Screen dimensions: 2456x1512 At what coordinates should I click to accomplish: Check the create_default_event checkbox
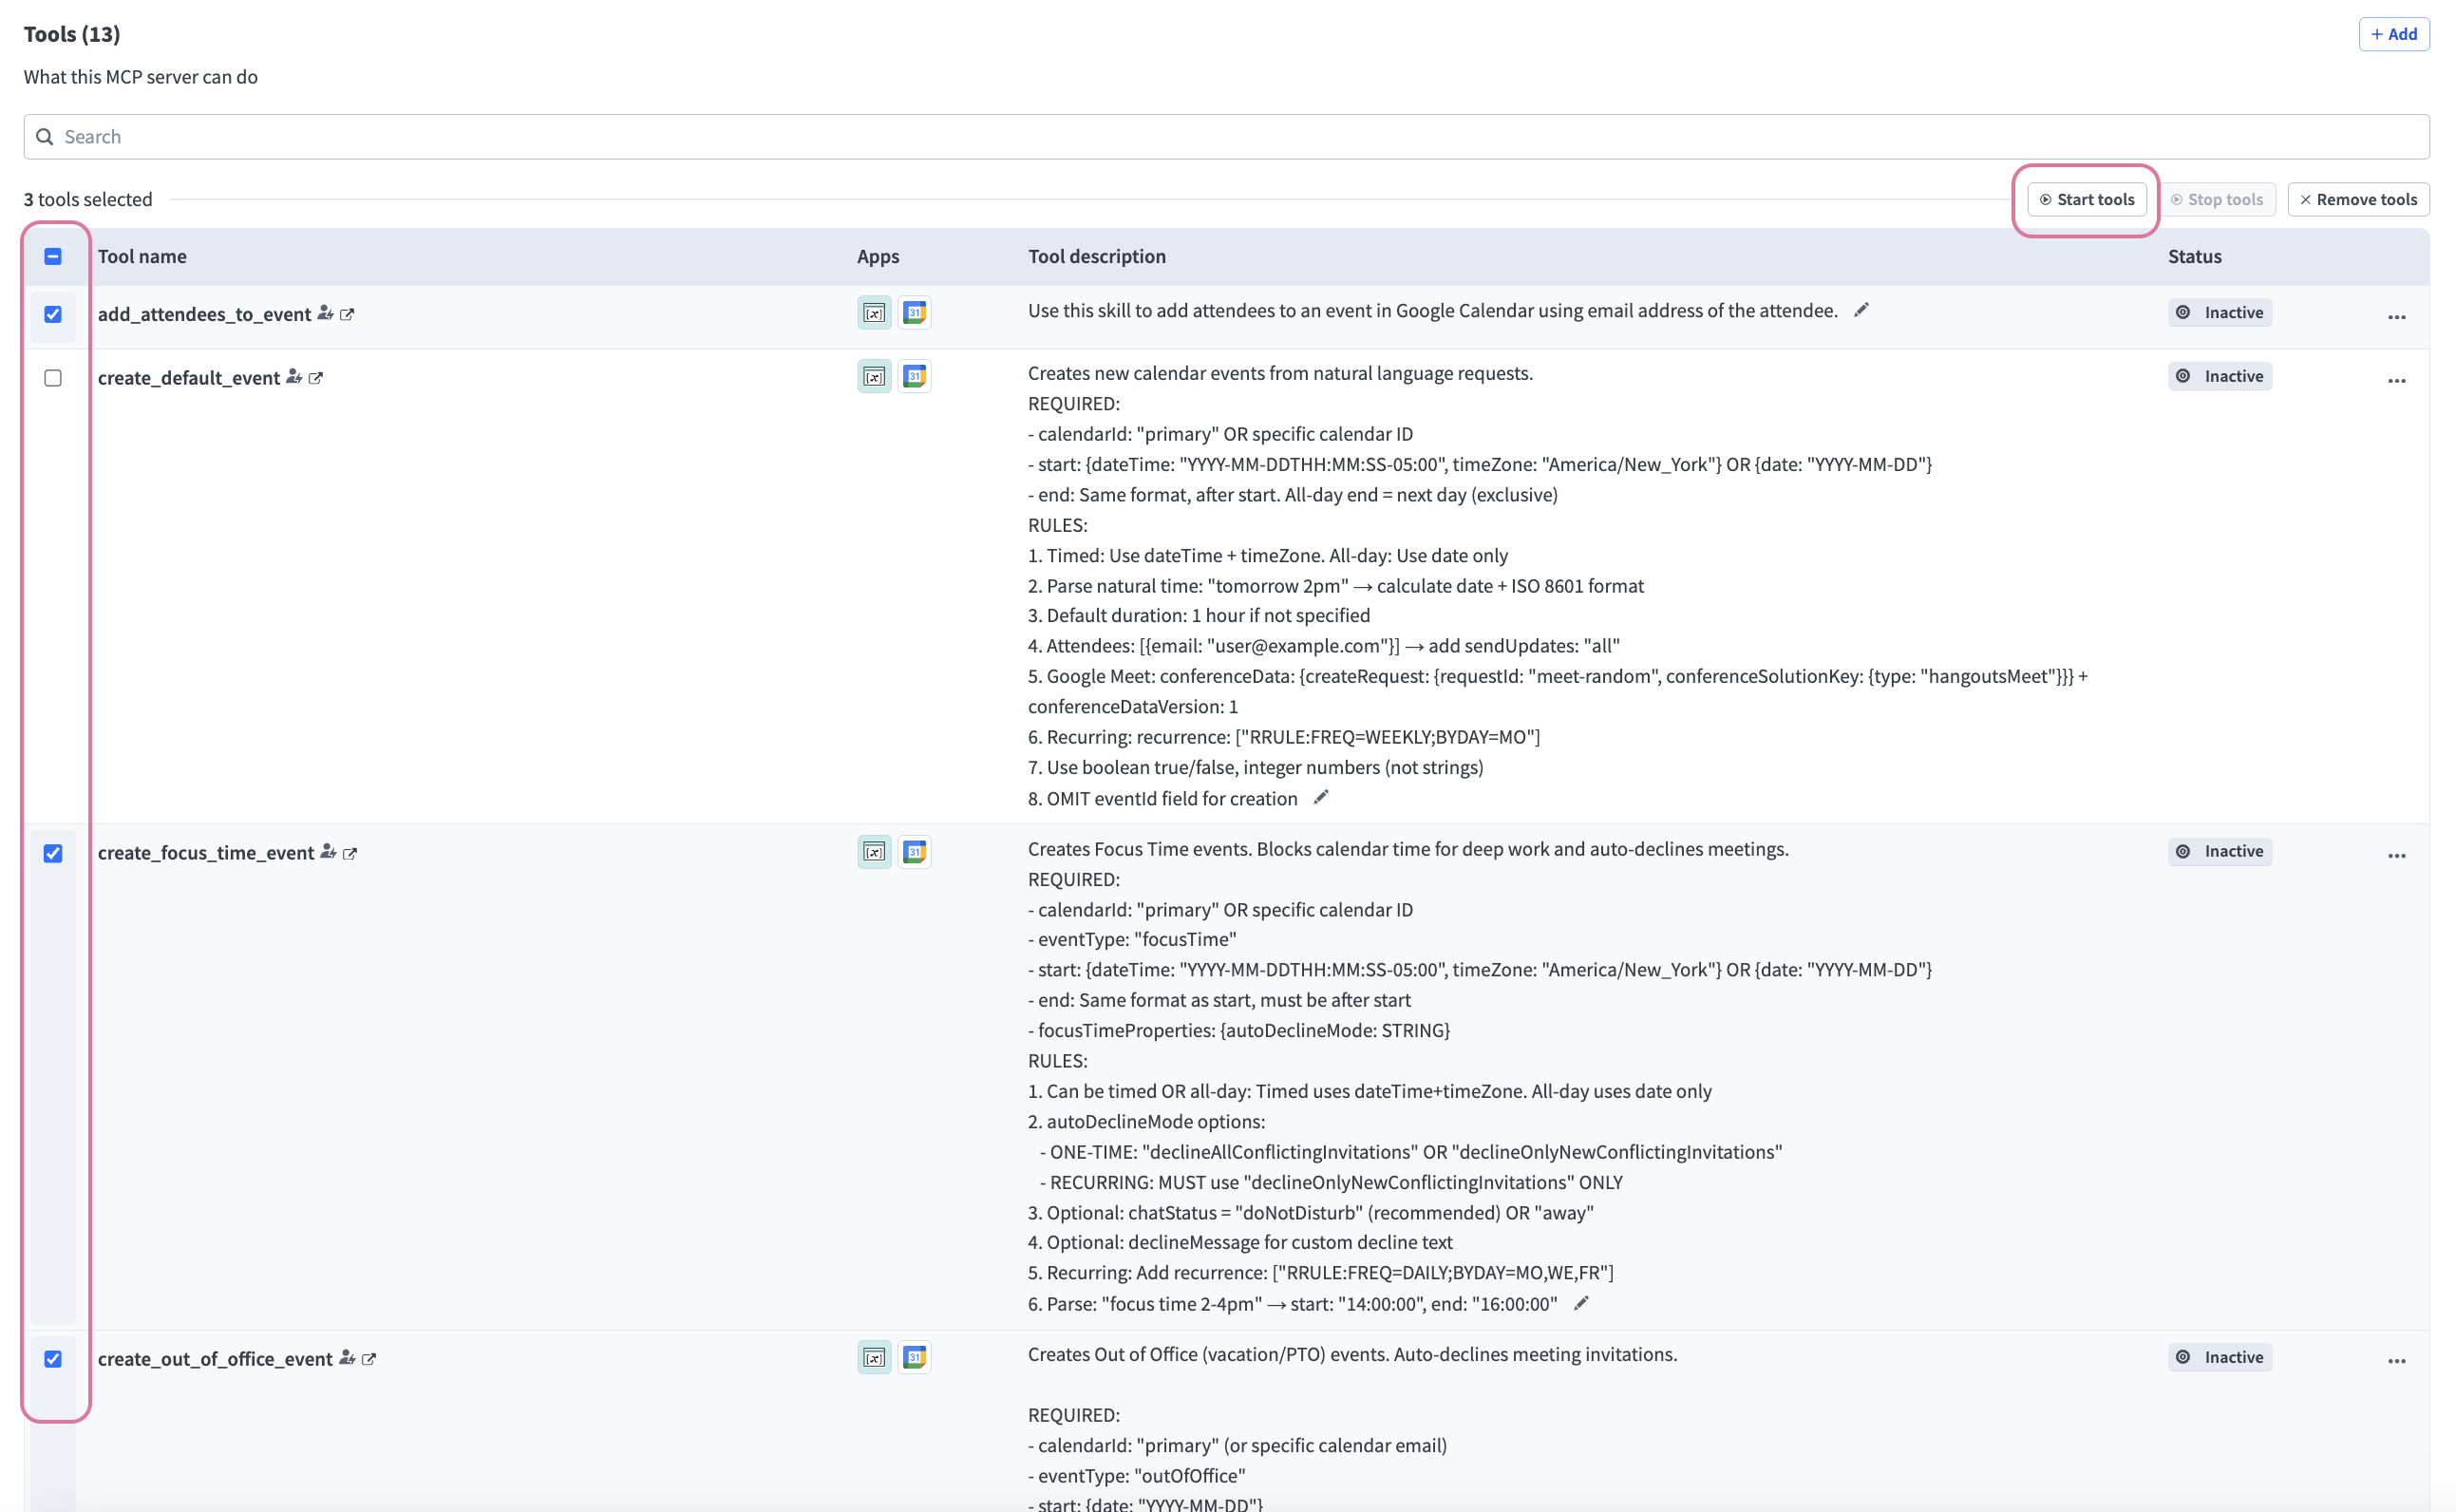pyautogui.click(x=53, y=377)
